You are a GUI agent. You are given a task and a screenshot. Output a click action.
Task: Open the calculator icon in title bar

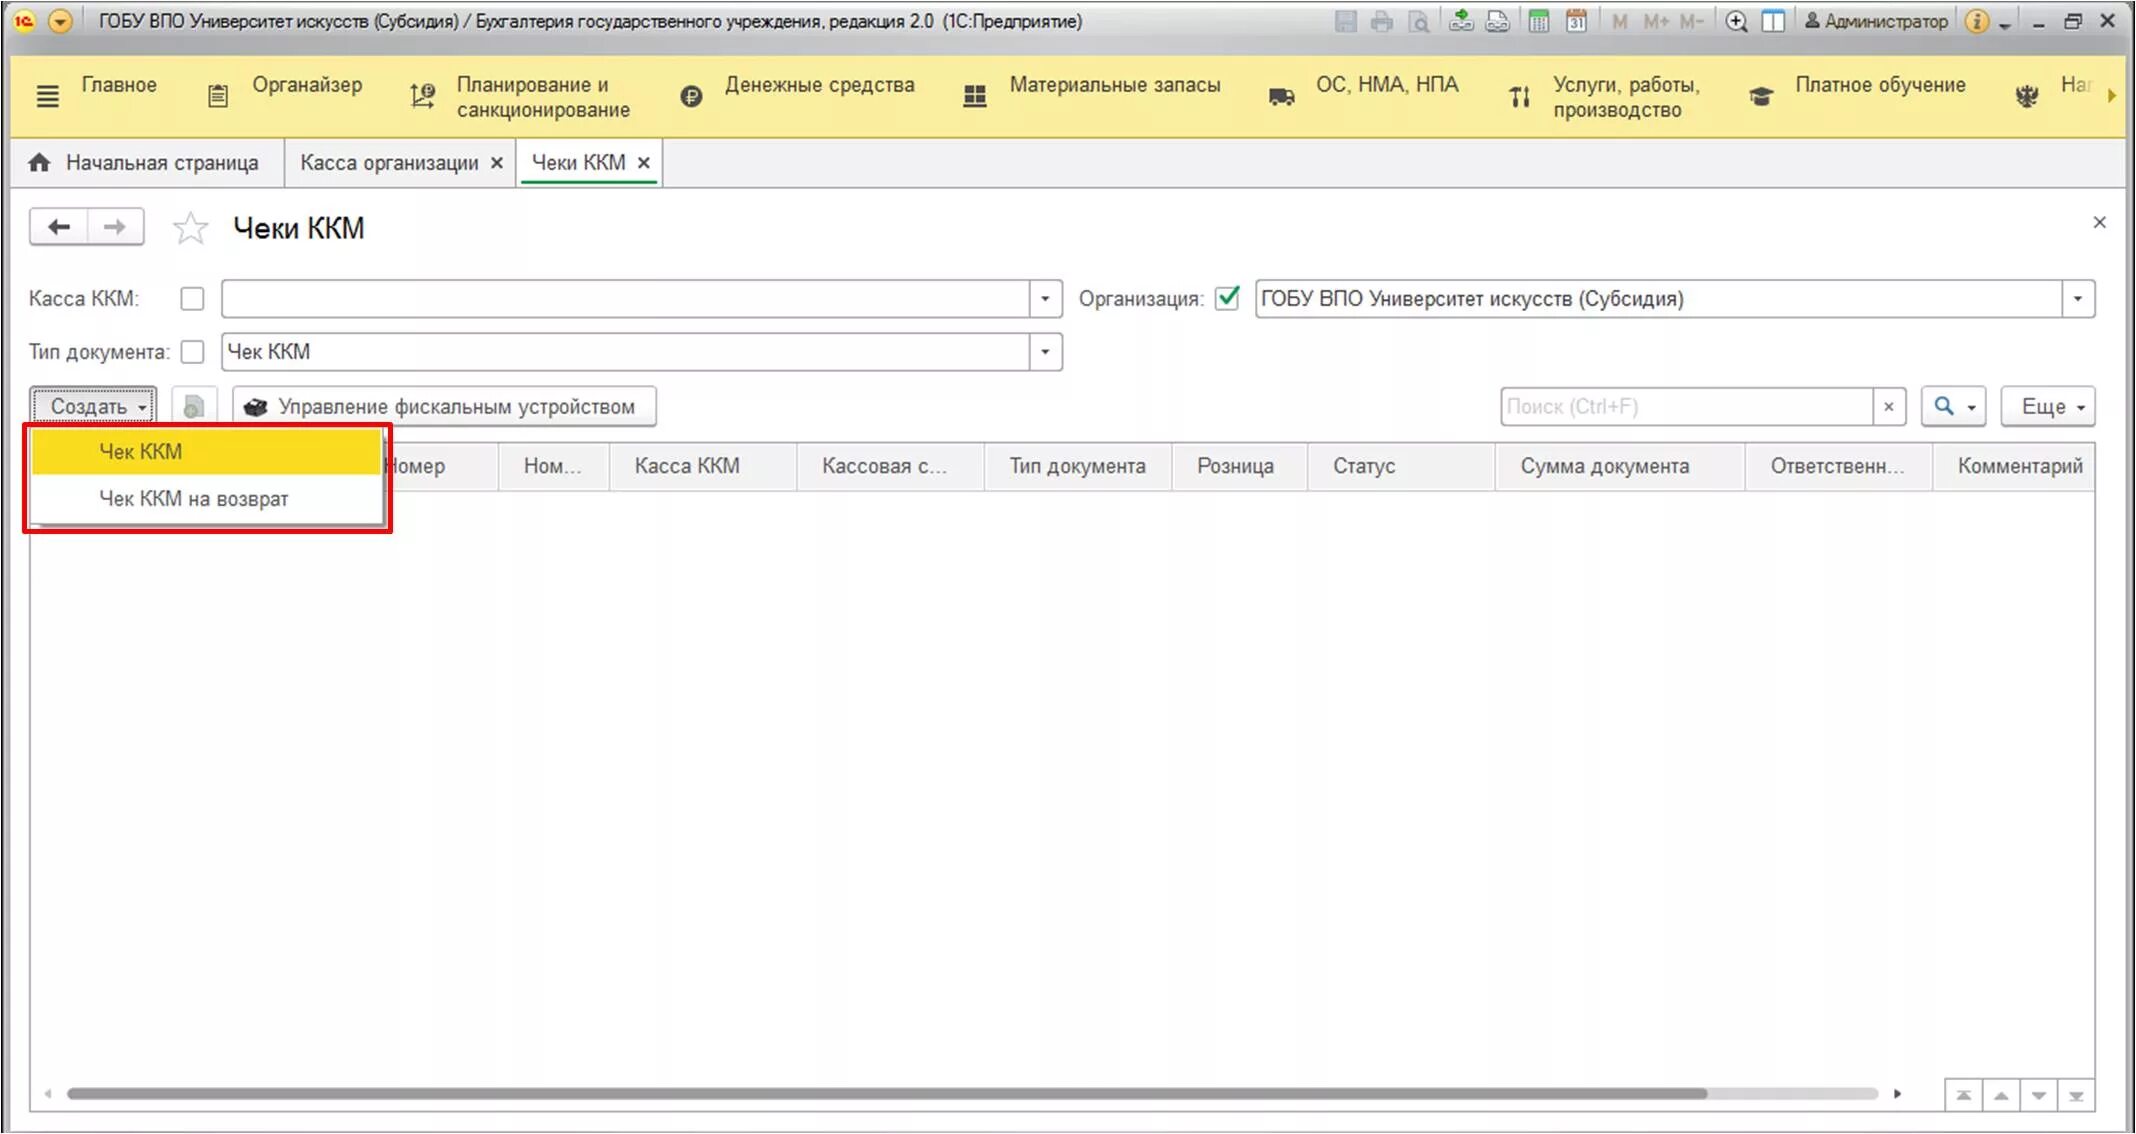(x=1538, y=21)
